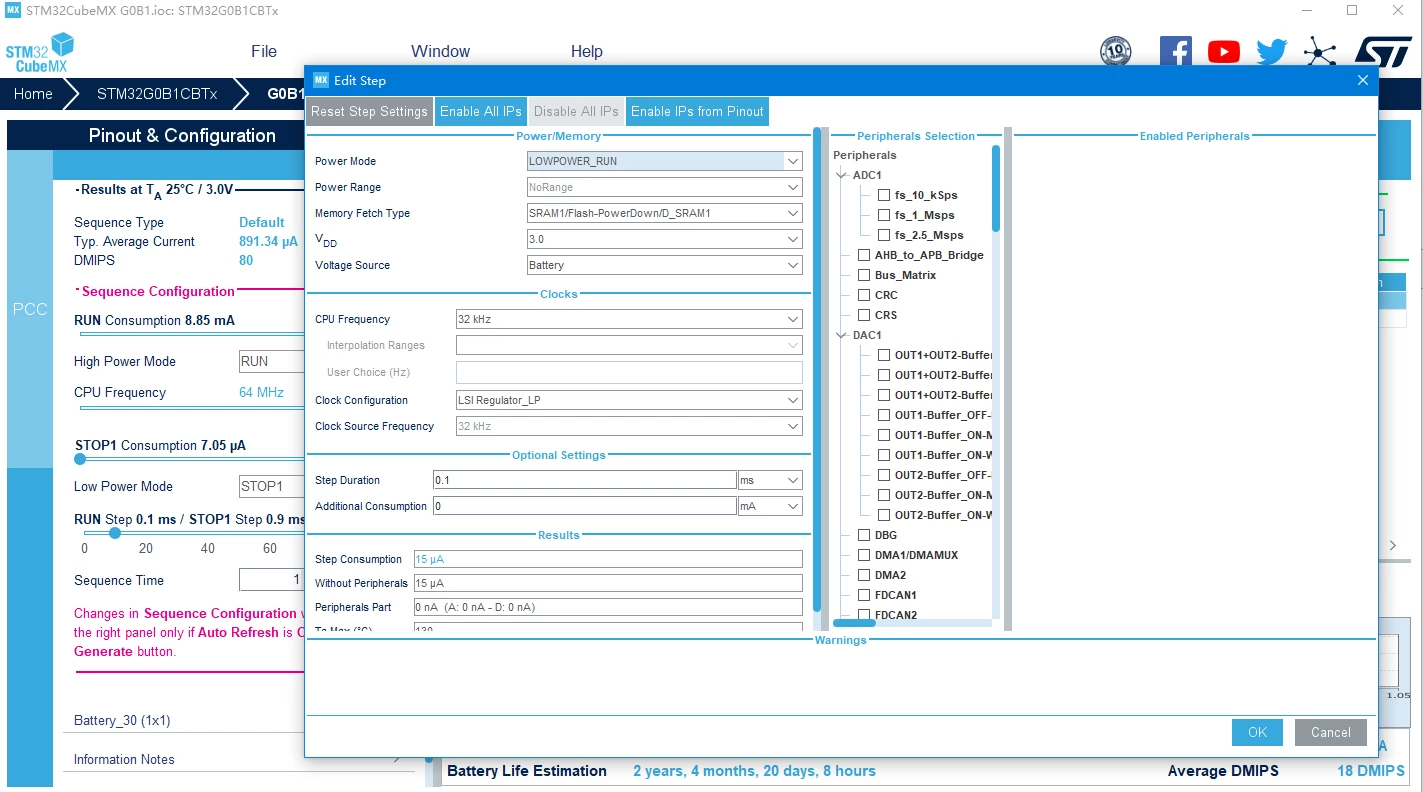
Task: Click the ST logo icon
Action: click(1383, 52)
